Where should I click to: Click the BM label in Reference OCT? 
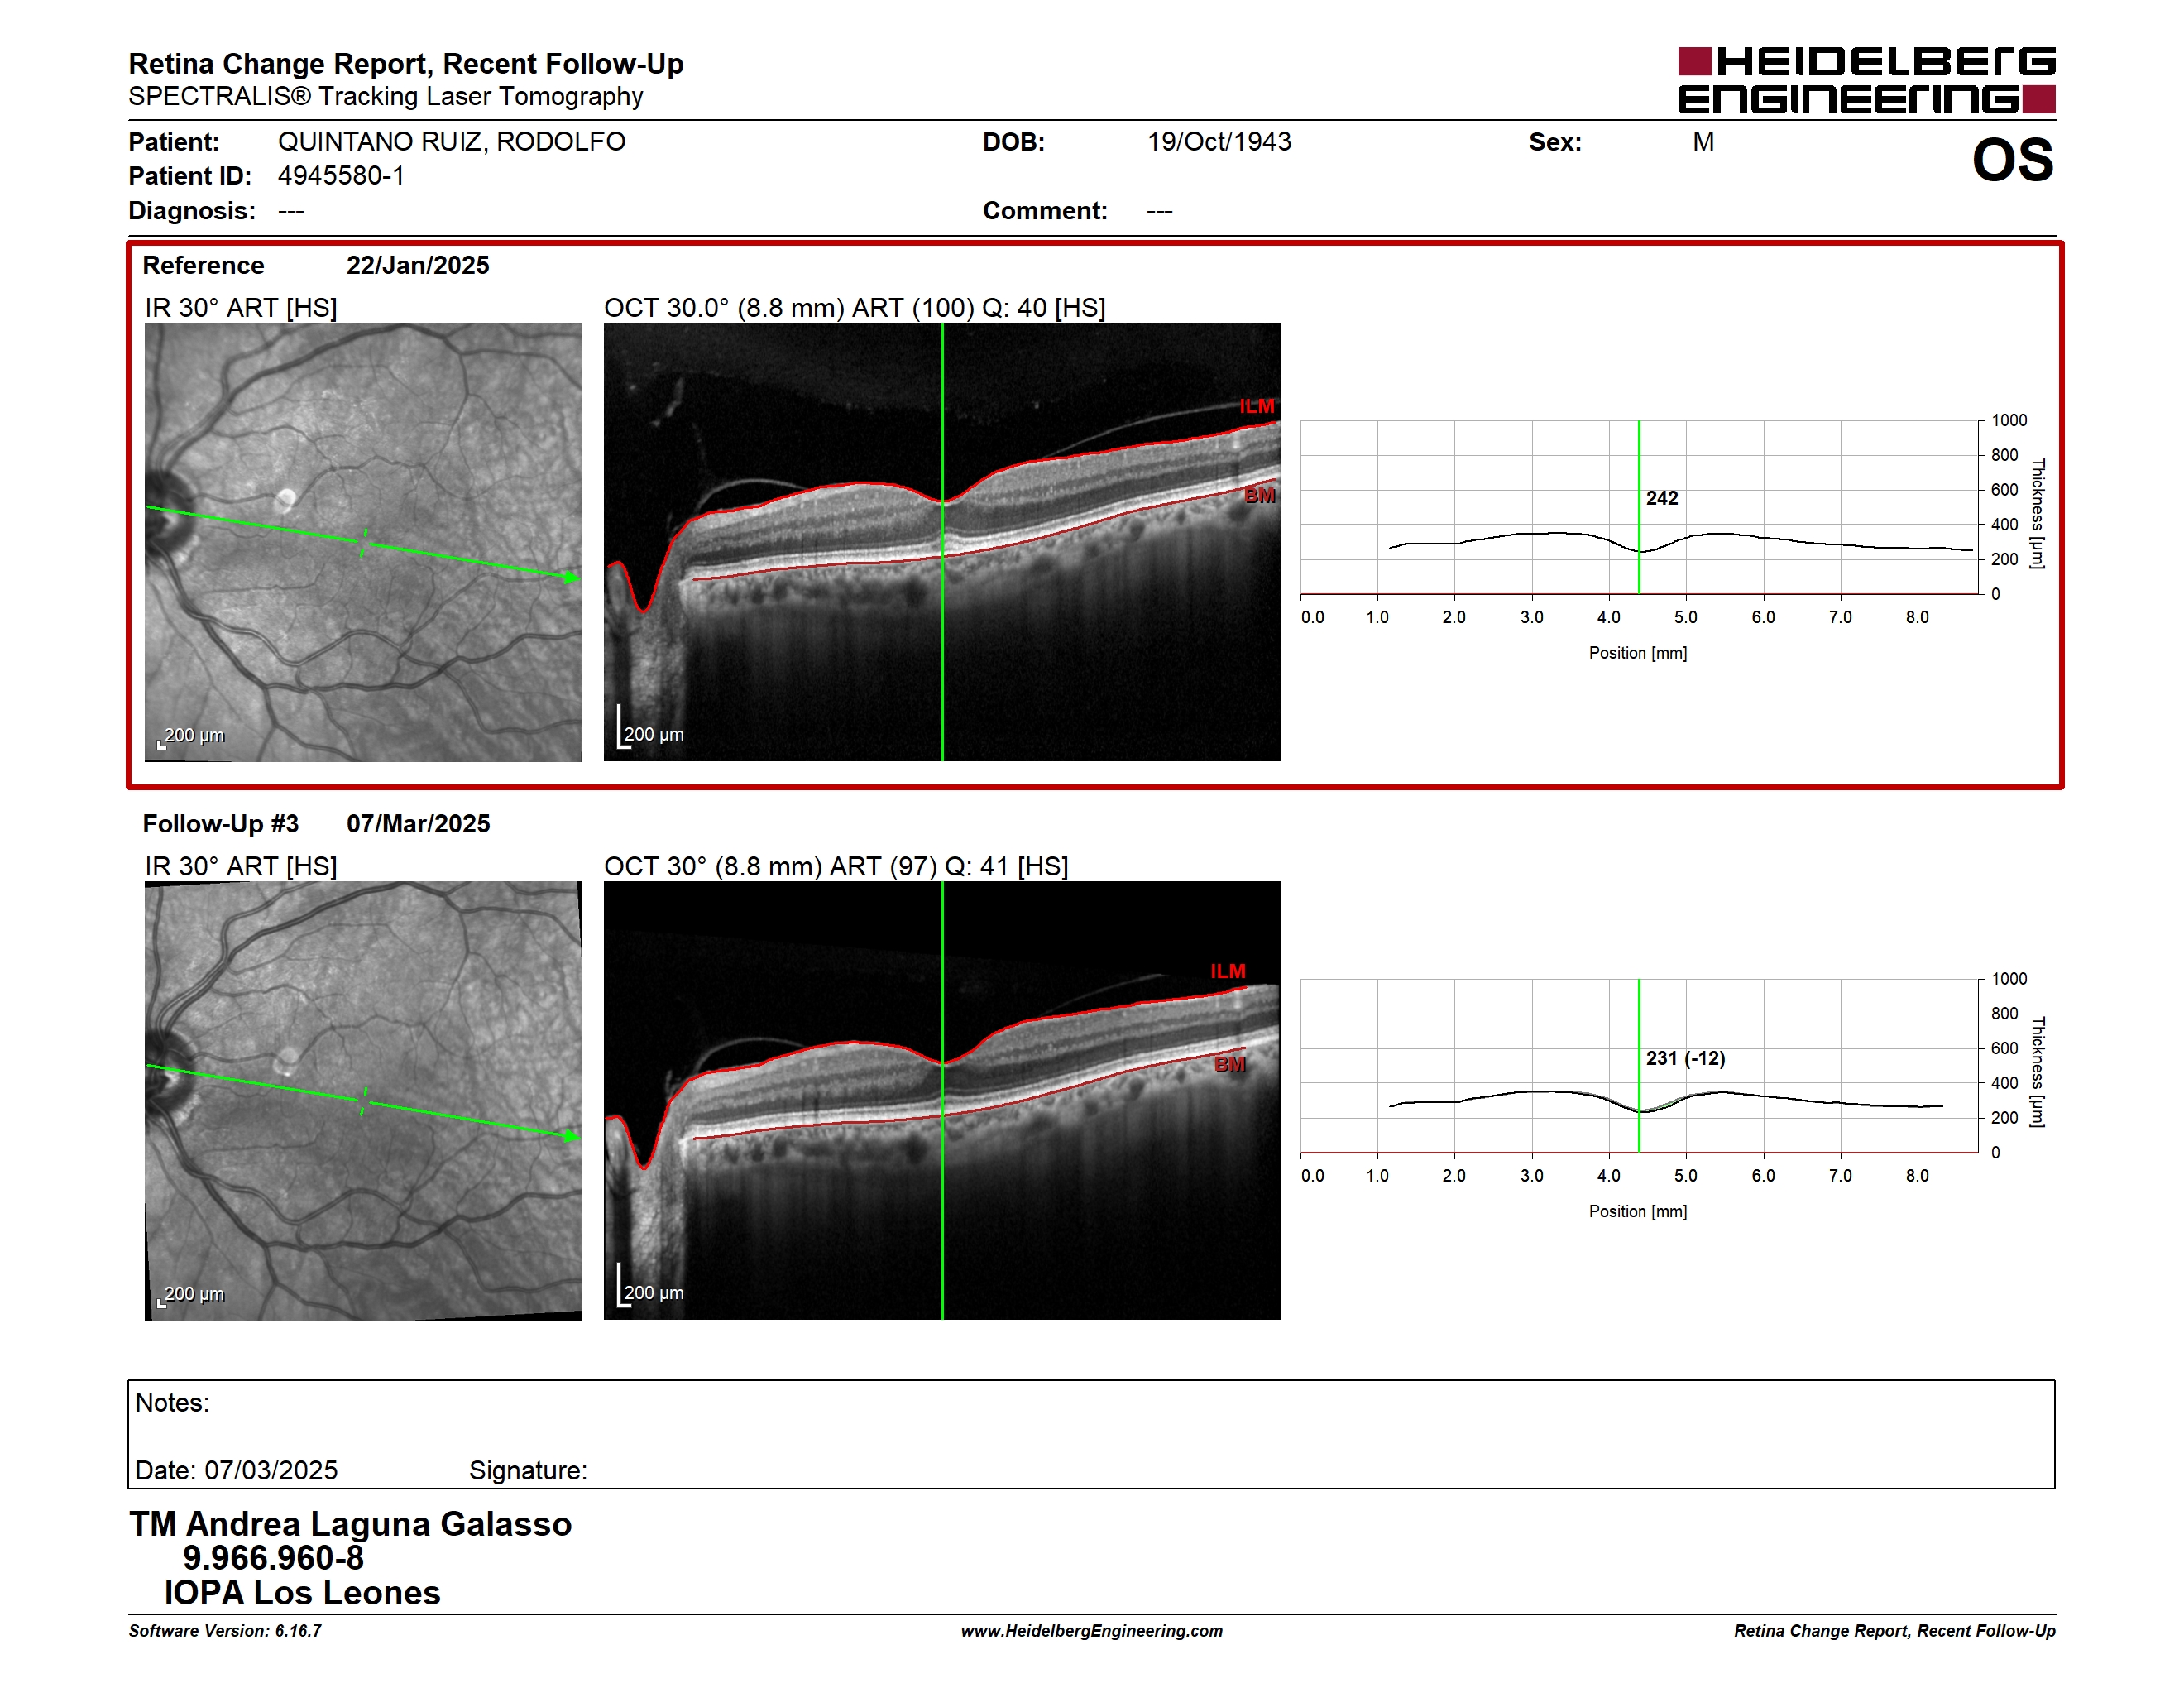click(1259, 495)
